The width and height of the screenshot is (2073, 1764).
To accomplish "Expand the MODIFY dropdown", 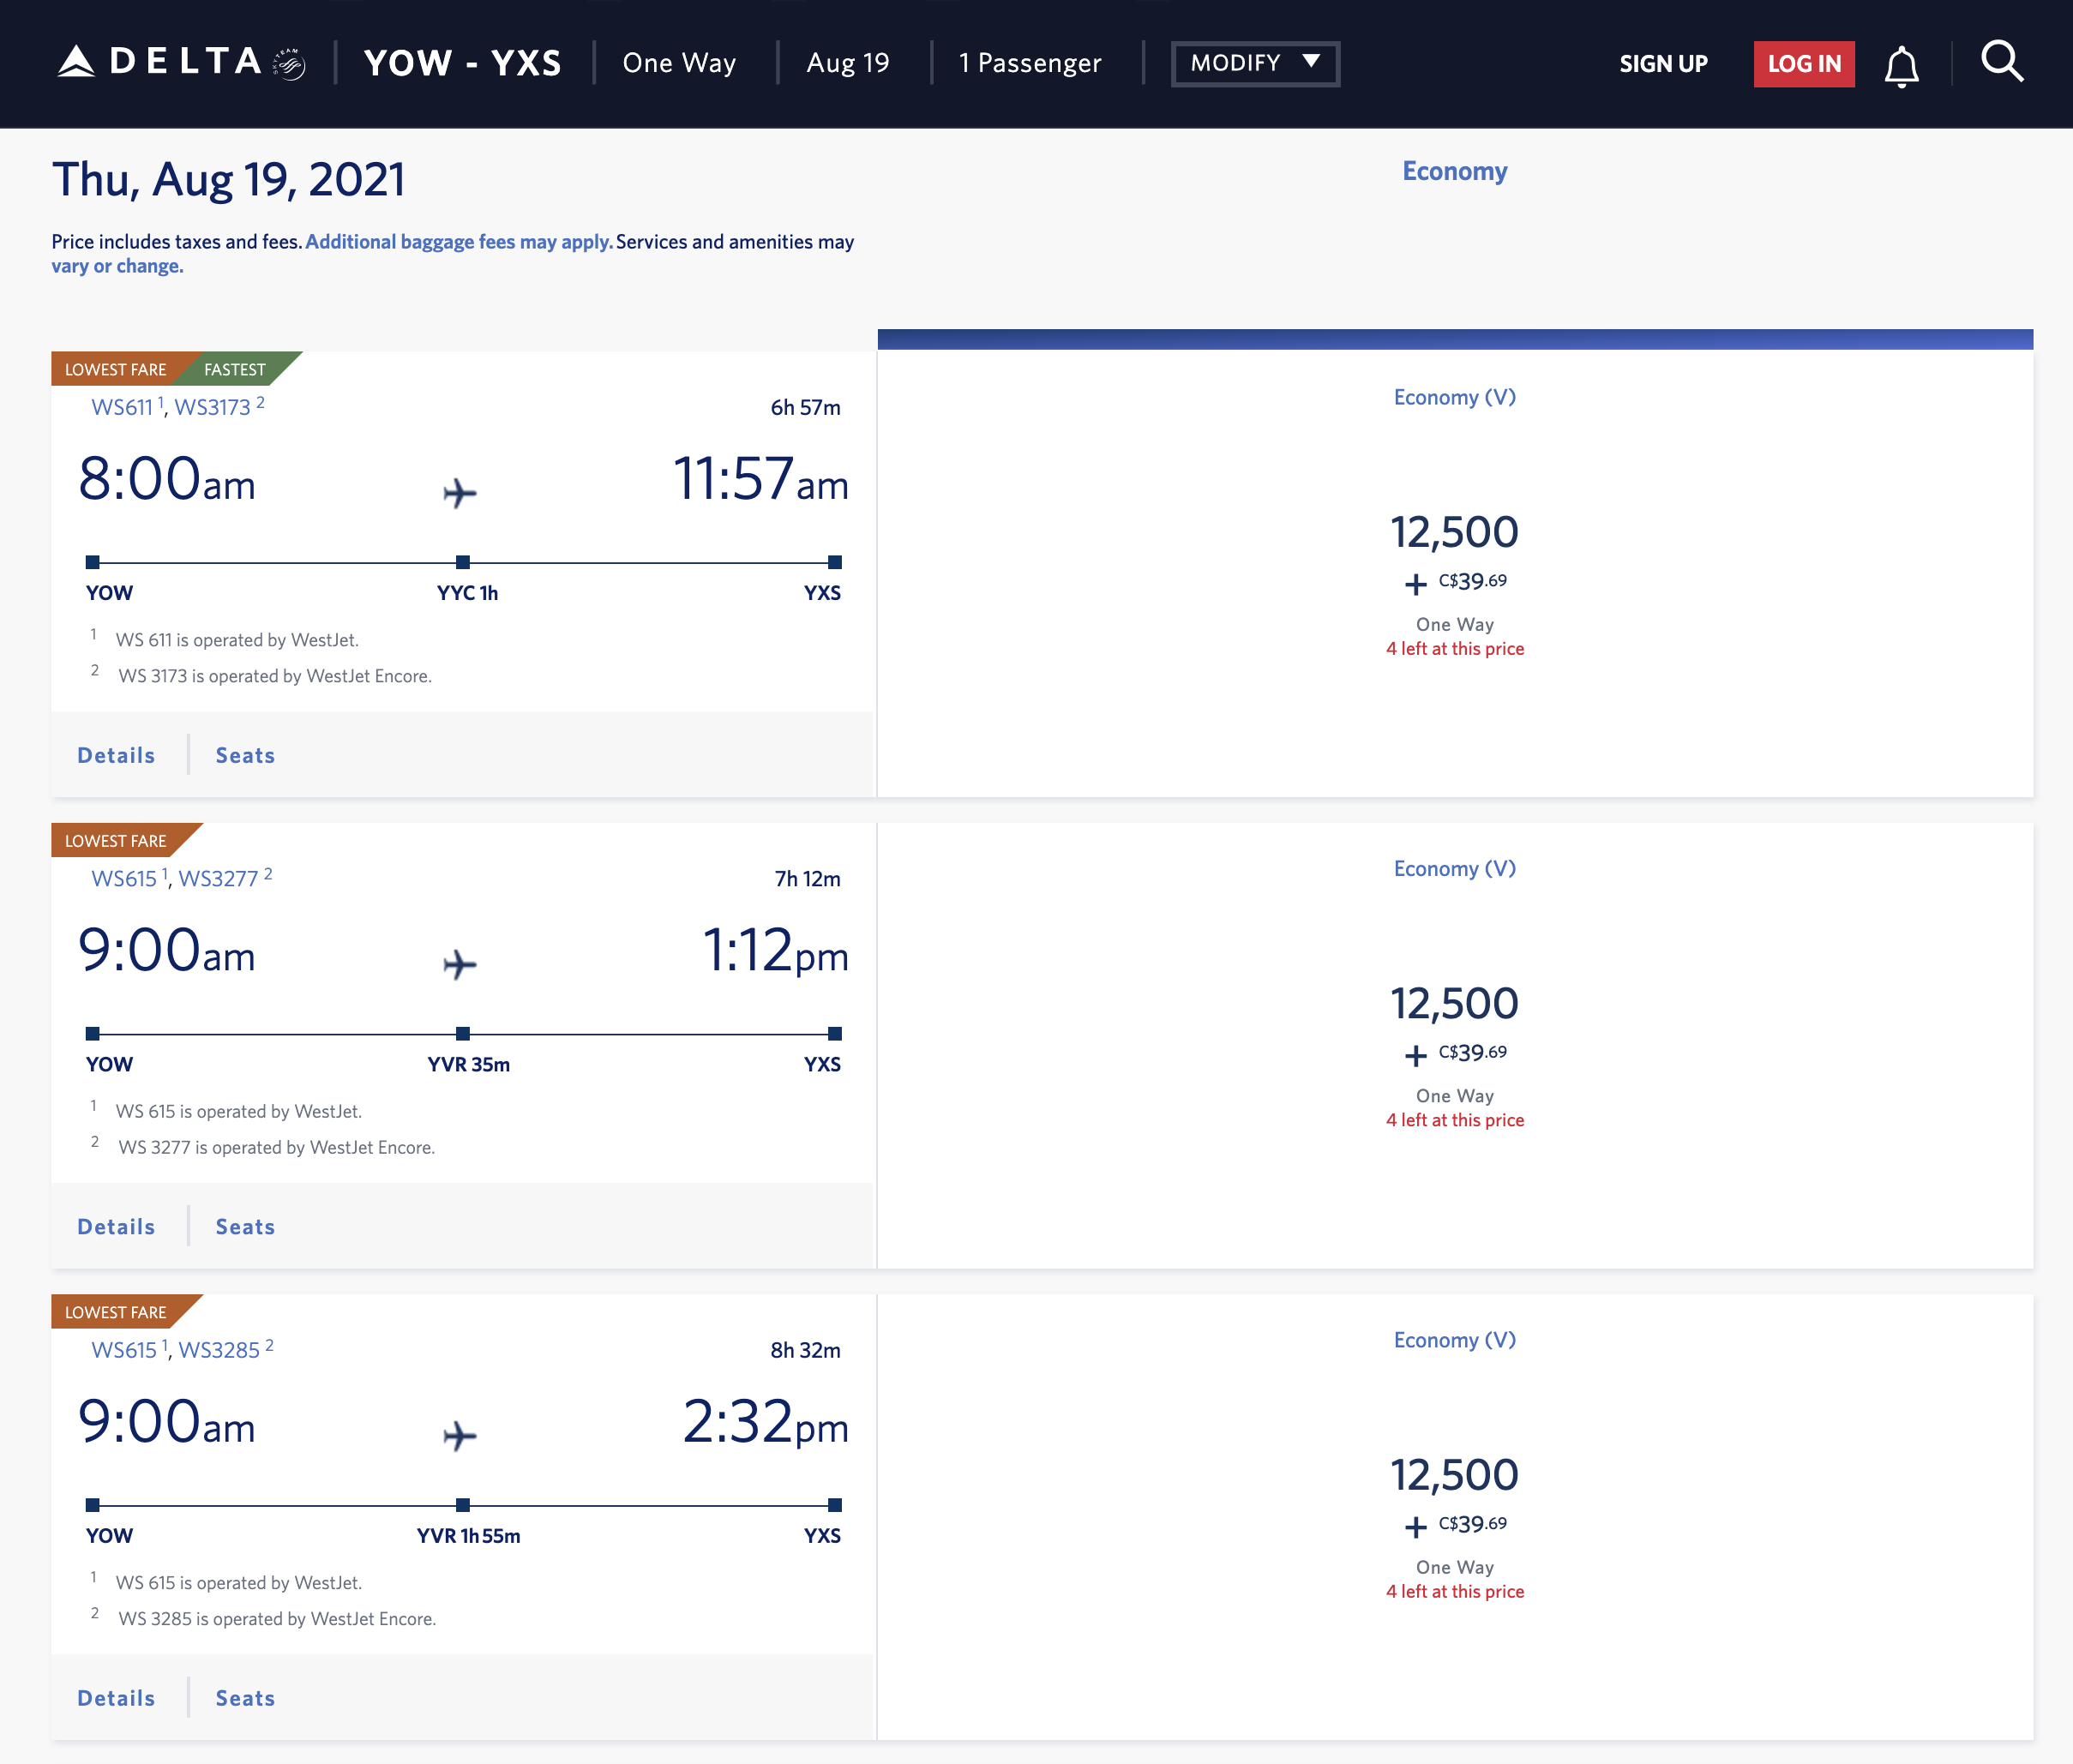I will click(x=1255, y=63).
